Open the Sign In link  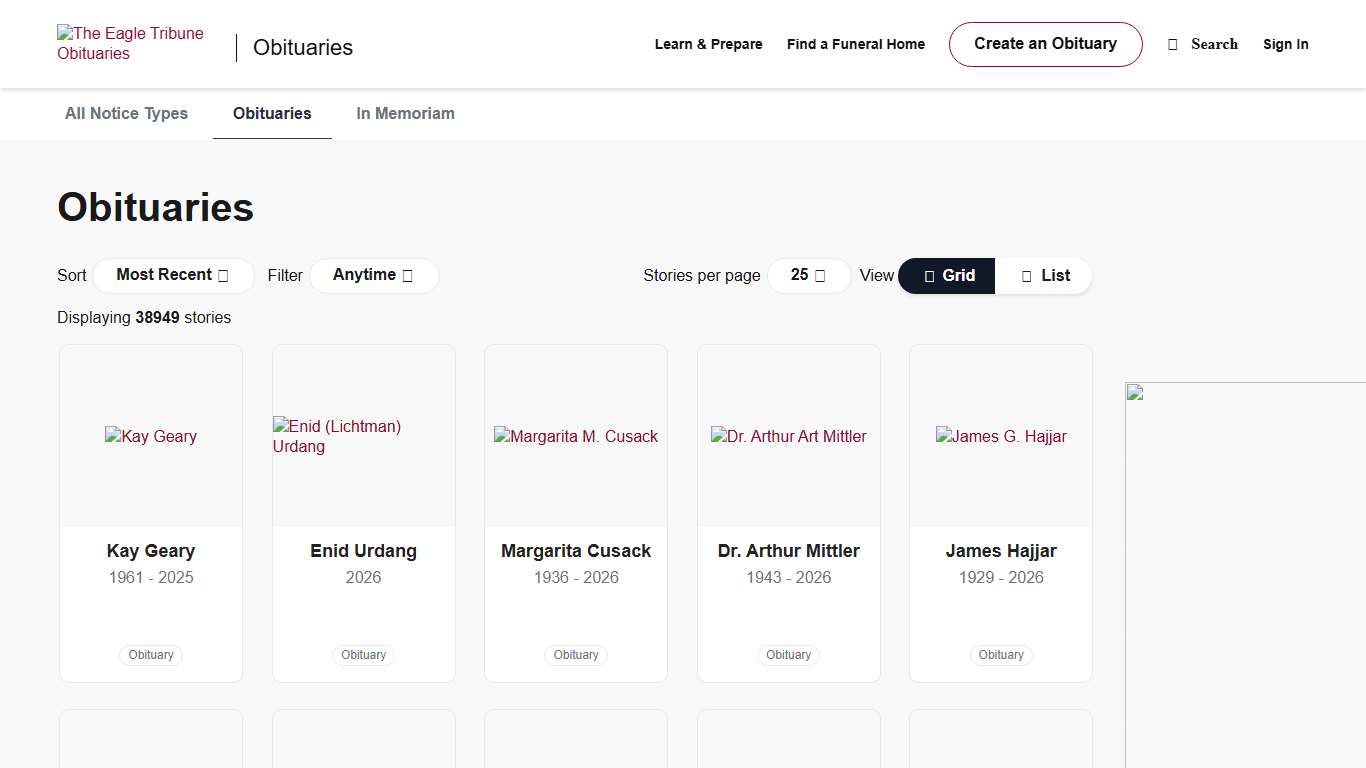pos(1285,44)
